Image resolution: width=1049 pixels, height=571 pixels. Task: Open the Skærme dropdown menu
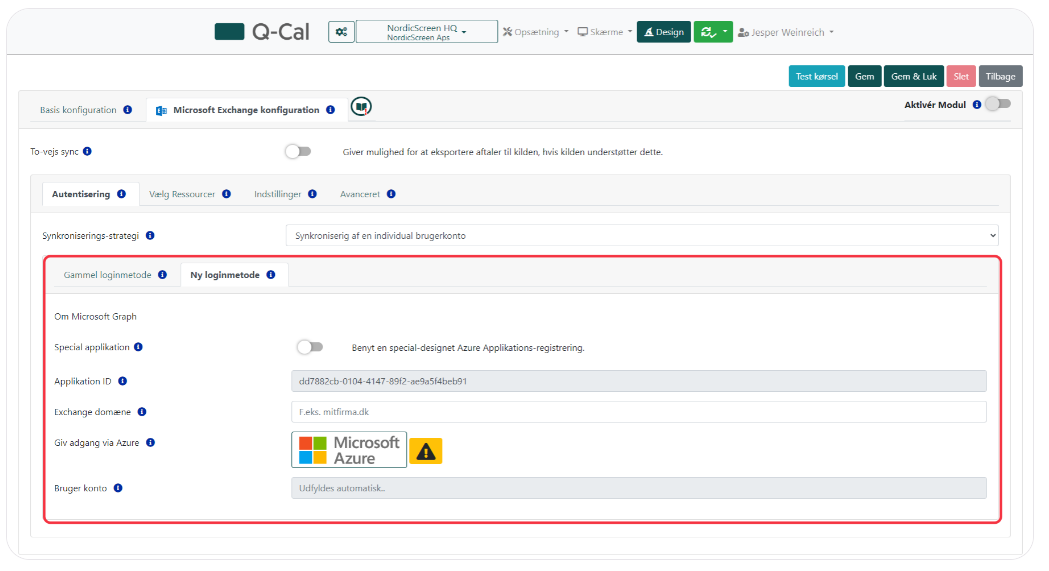605,32
